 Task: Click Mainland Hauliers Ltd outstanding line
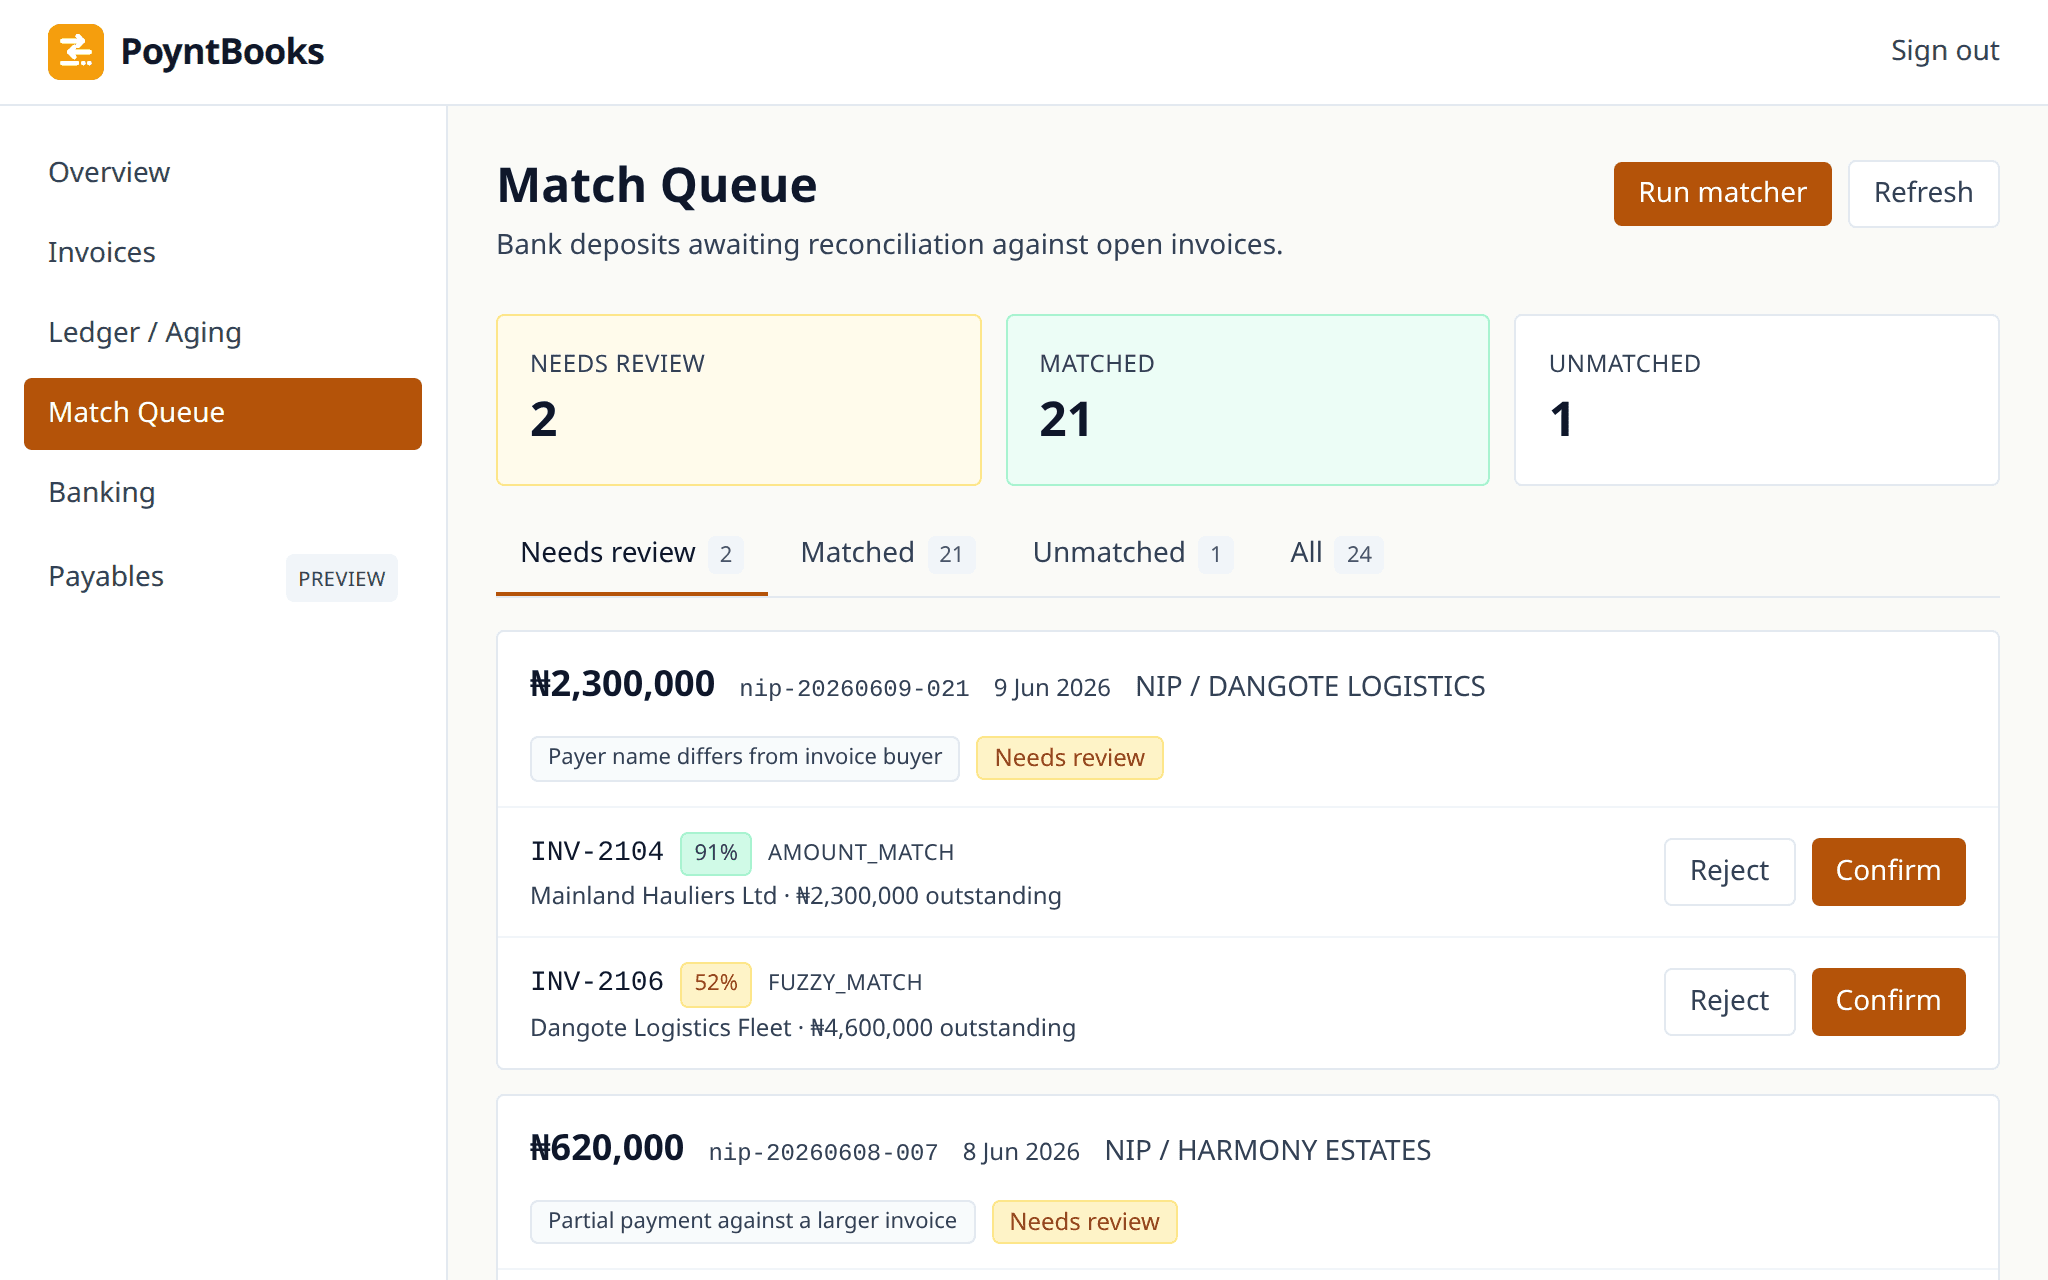pyautogui.click(x=796, y=896)
